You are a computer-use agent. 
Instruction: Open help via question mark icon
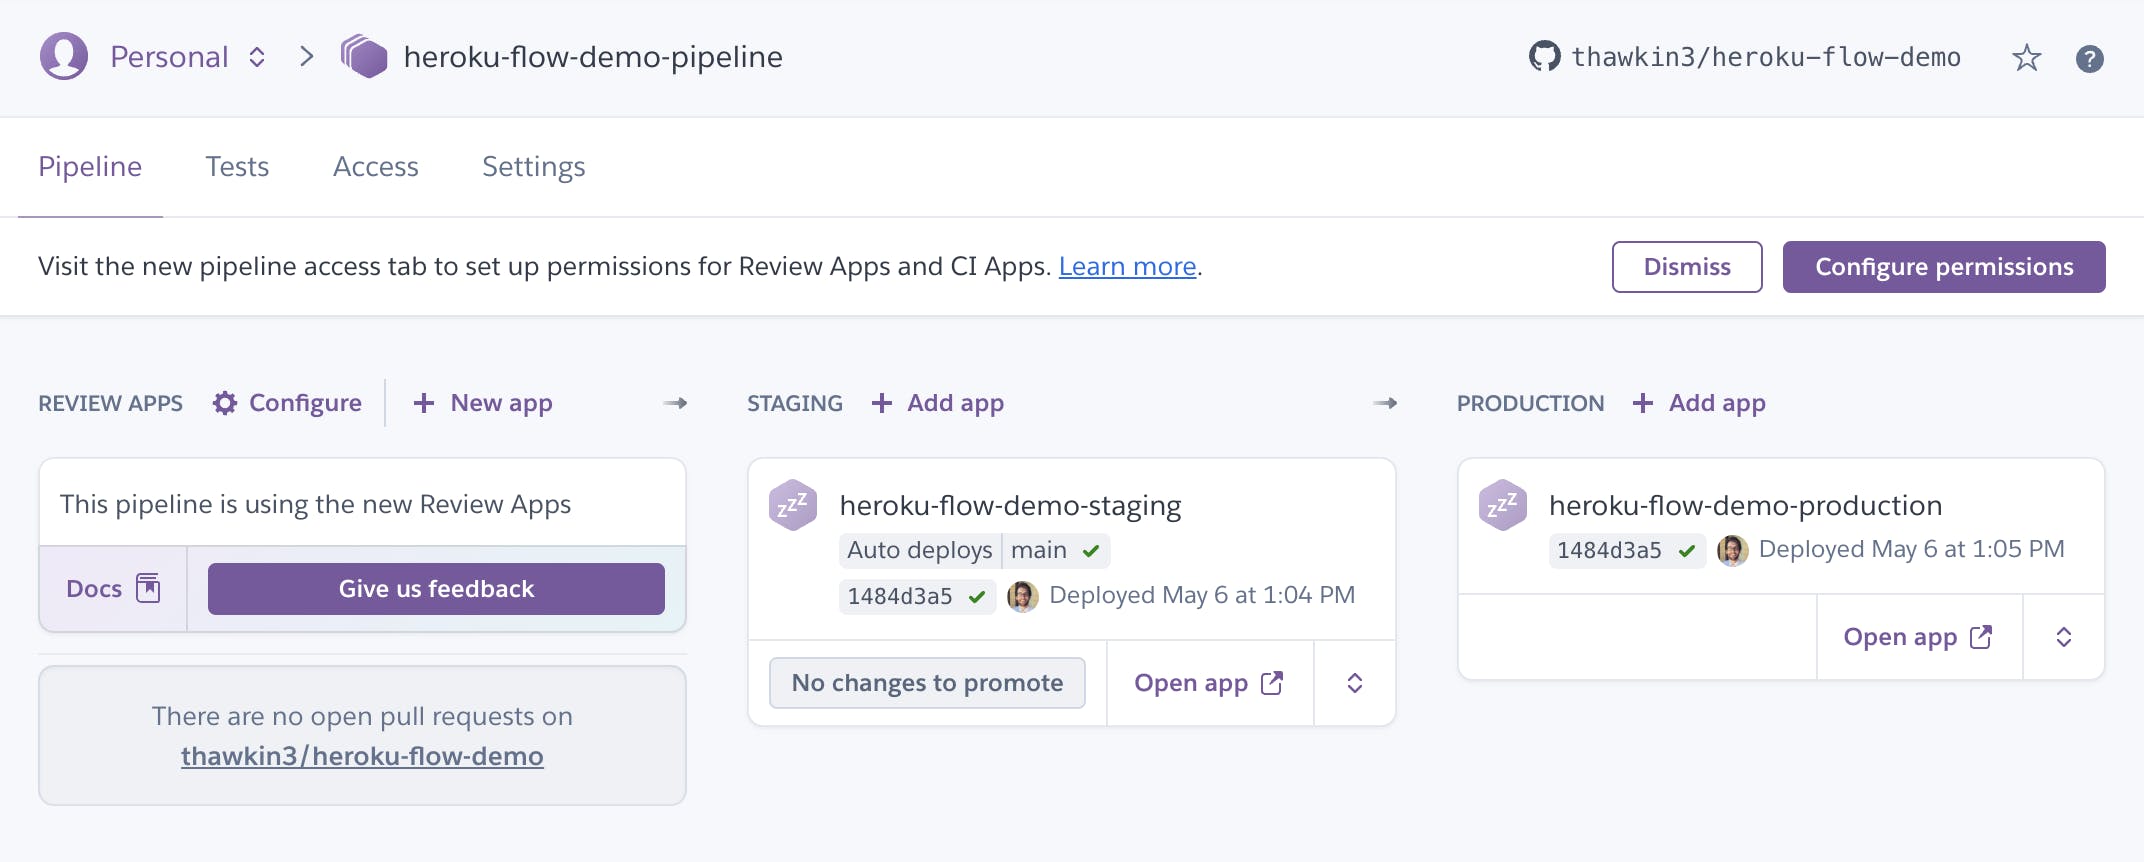2089,59
